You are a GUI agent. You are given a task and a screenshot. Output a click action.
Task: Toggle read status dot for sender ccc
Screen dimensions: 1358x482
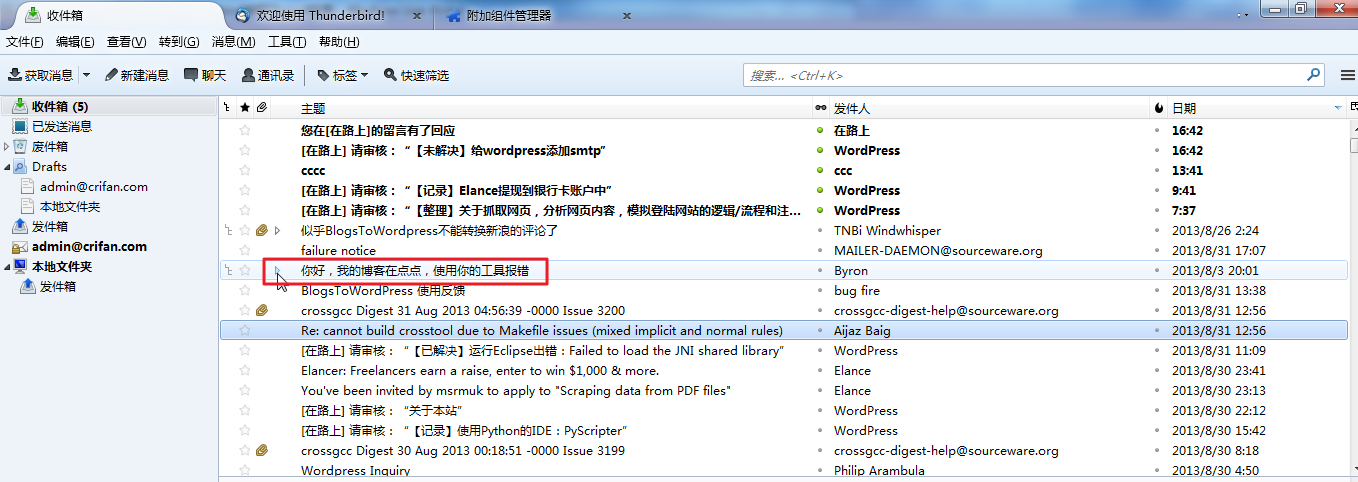coord(820,170)
